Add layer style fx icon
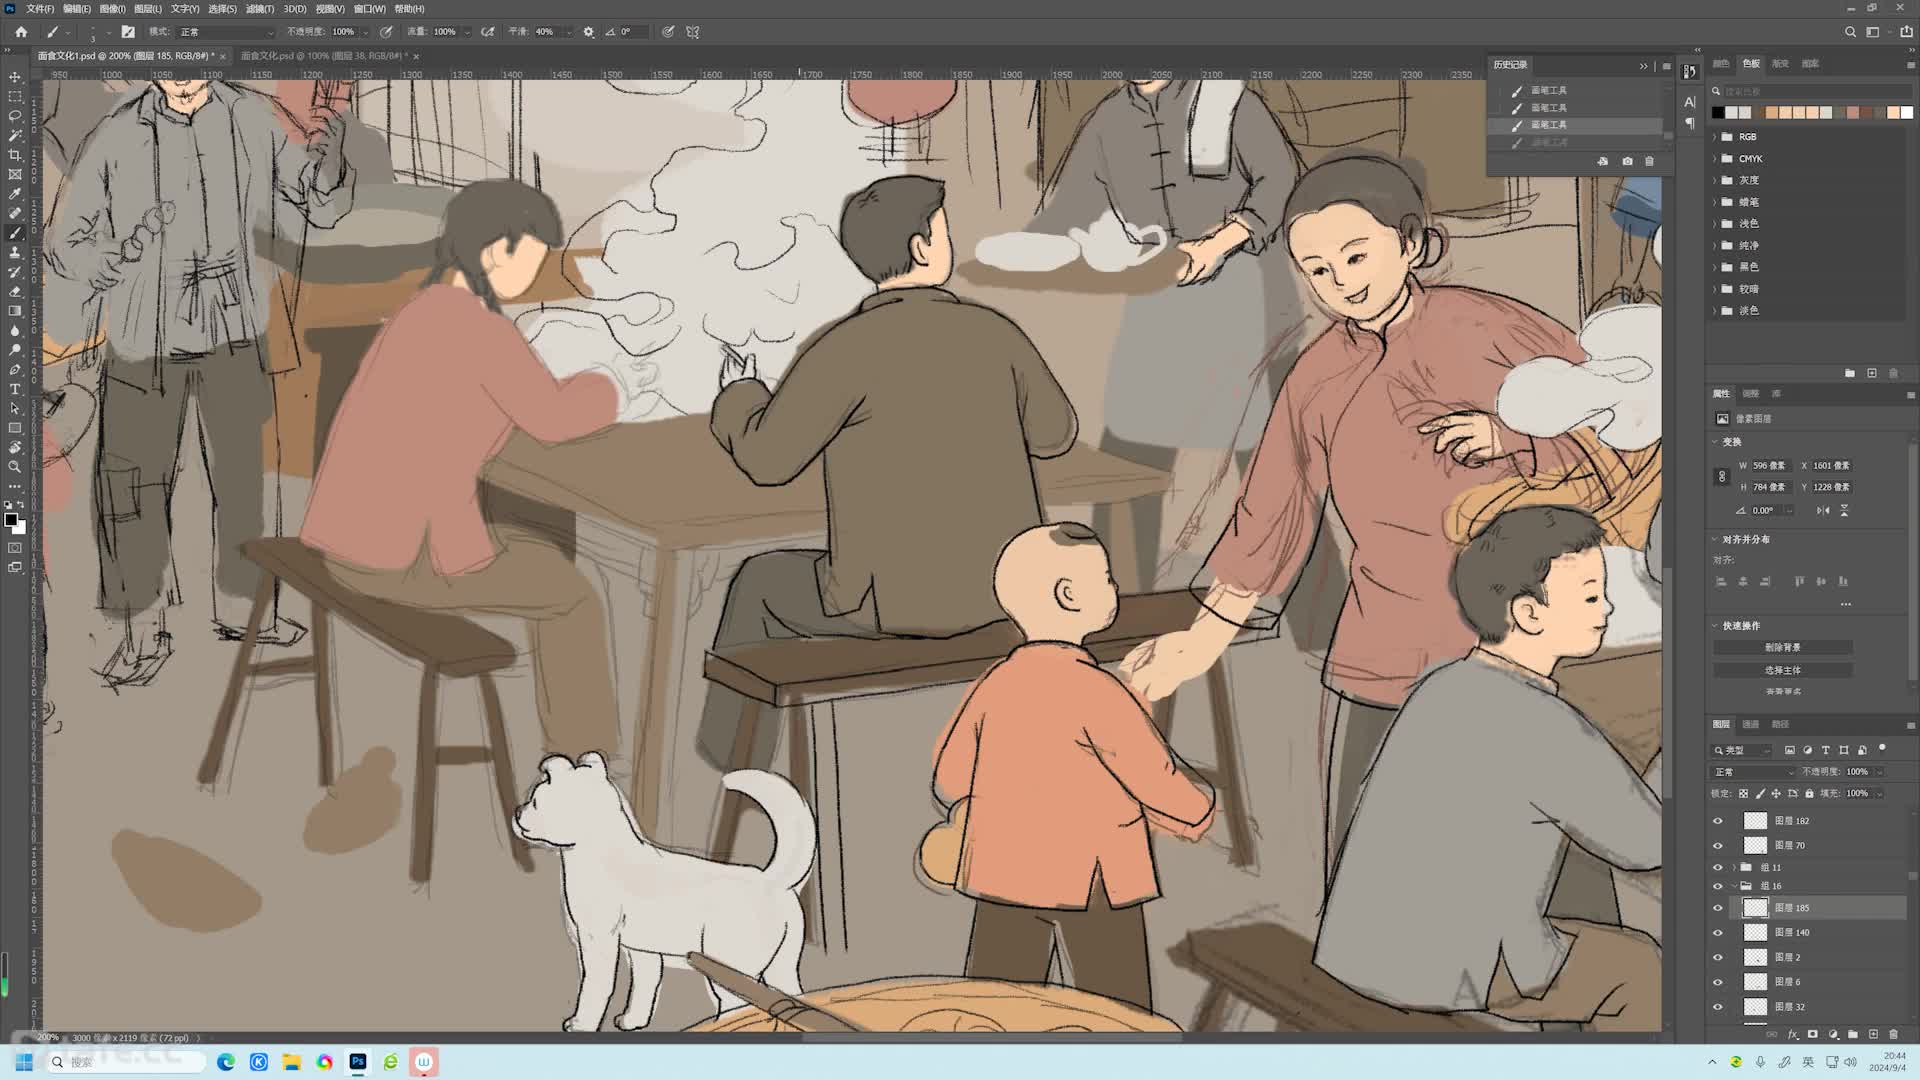The width and height of the screenshot is (1920, 1080). 1793,1034
